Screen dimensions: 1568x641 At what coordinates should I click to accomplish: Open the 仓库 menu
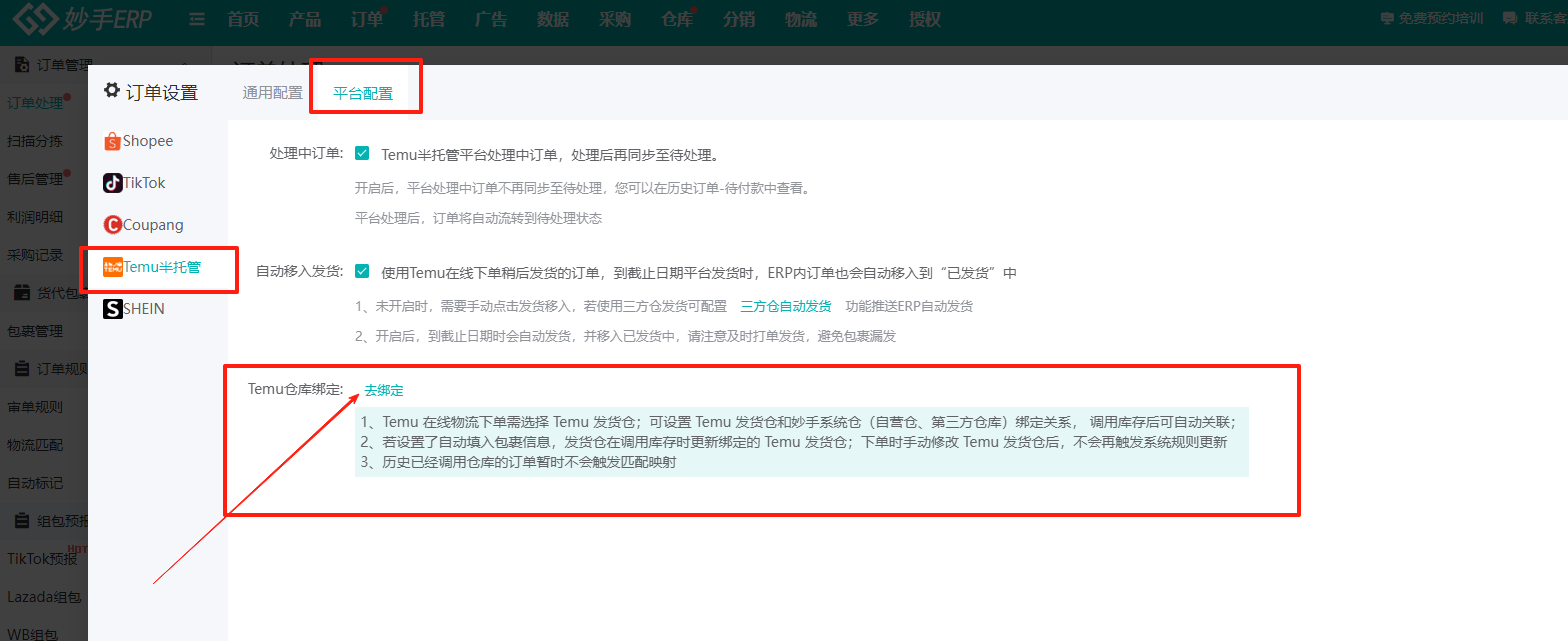click(677, 19)
